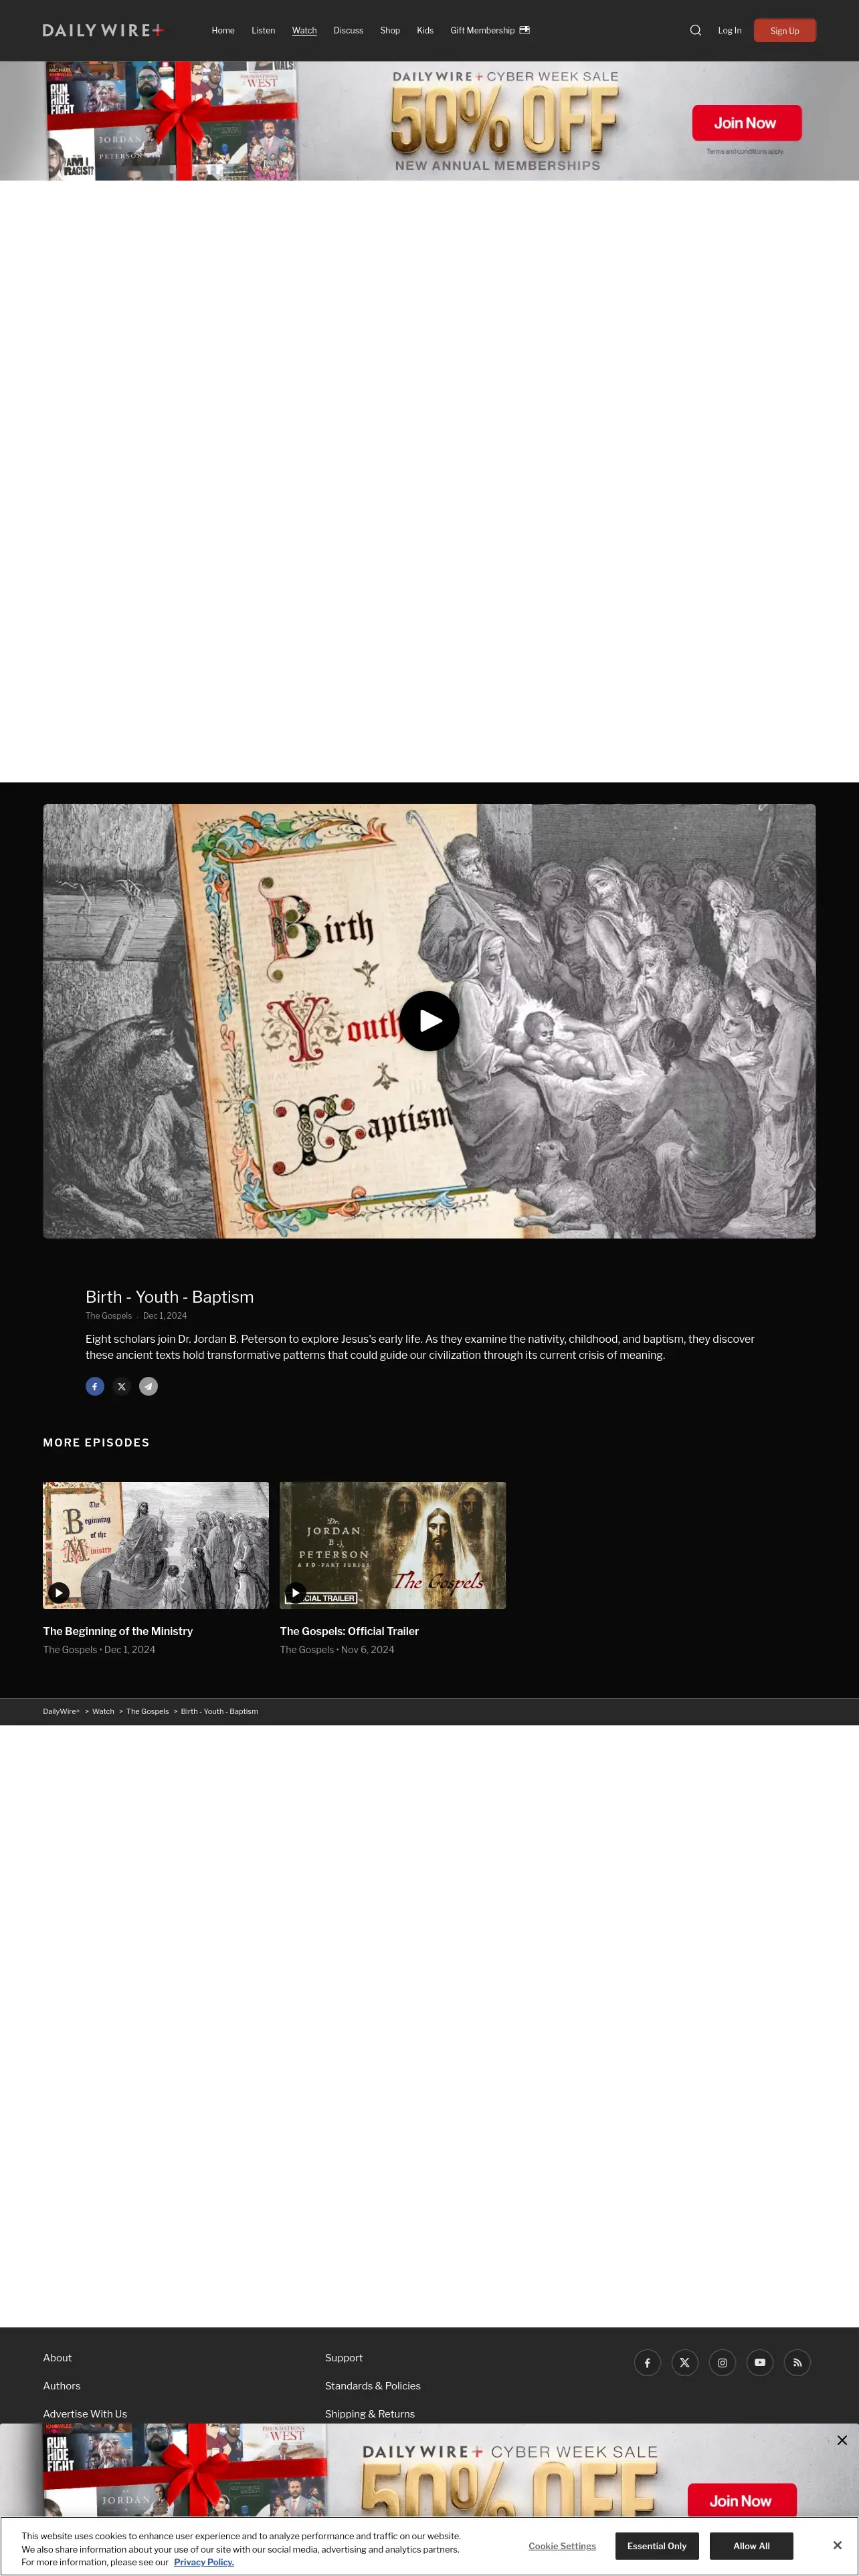Image resolution: width=859 pixels, height=2576 pixels.
Task: Open The Beginning of the Ministry title
Action: point(118,1631)
